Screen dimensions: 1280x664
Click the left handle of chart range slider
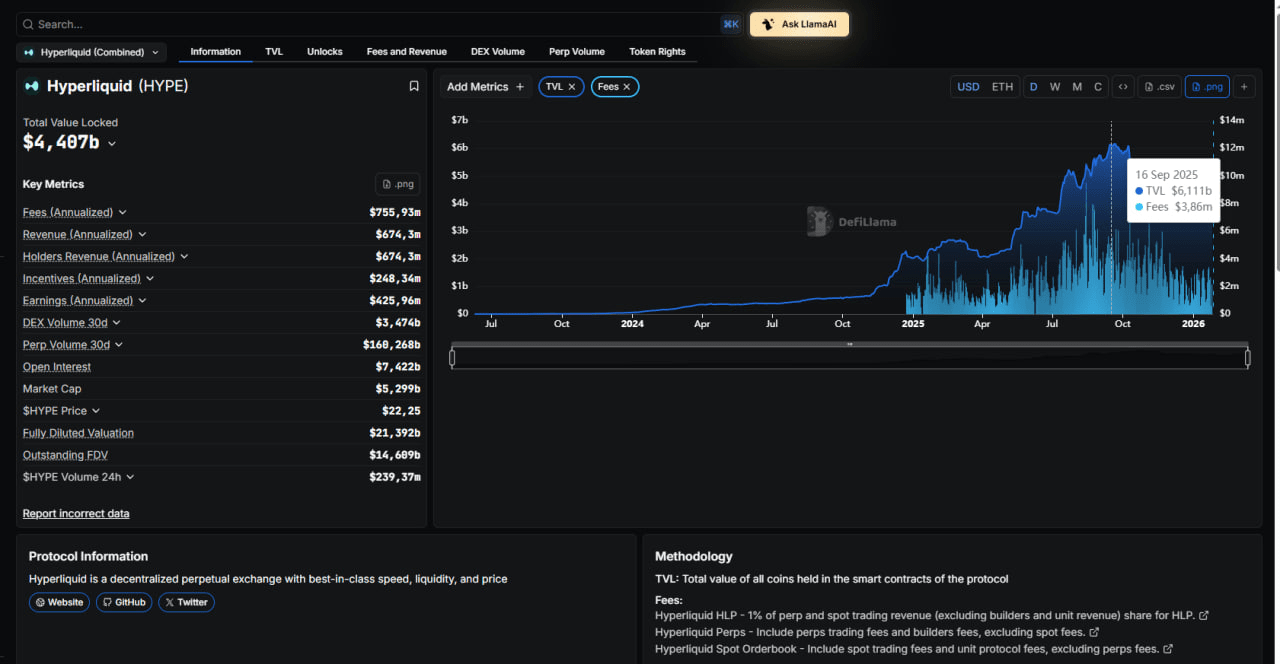coord(453,357)
